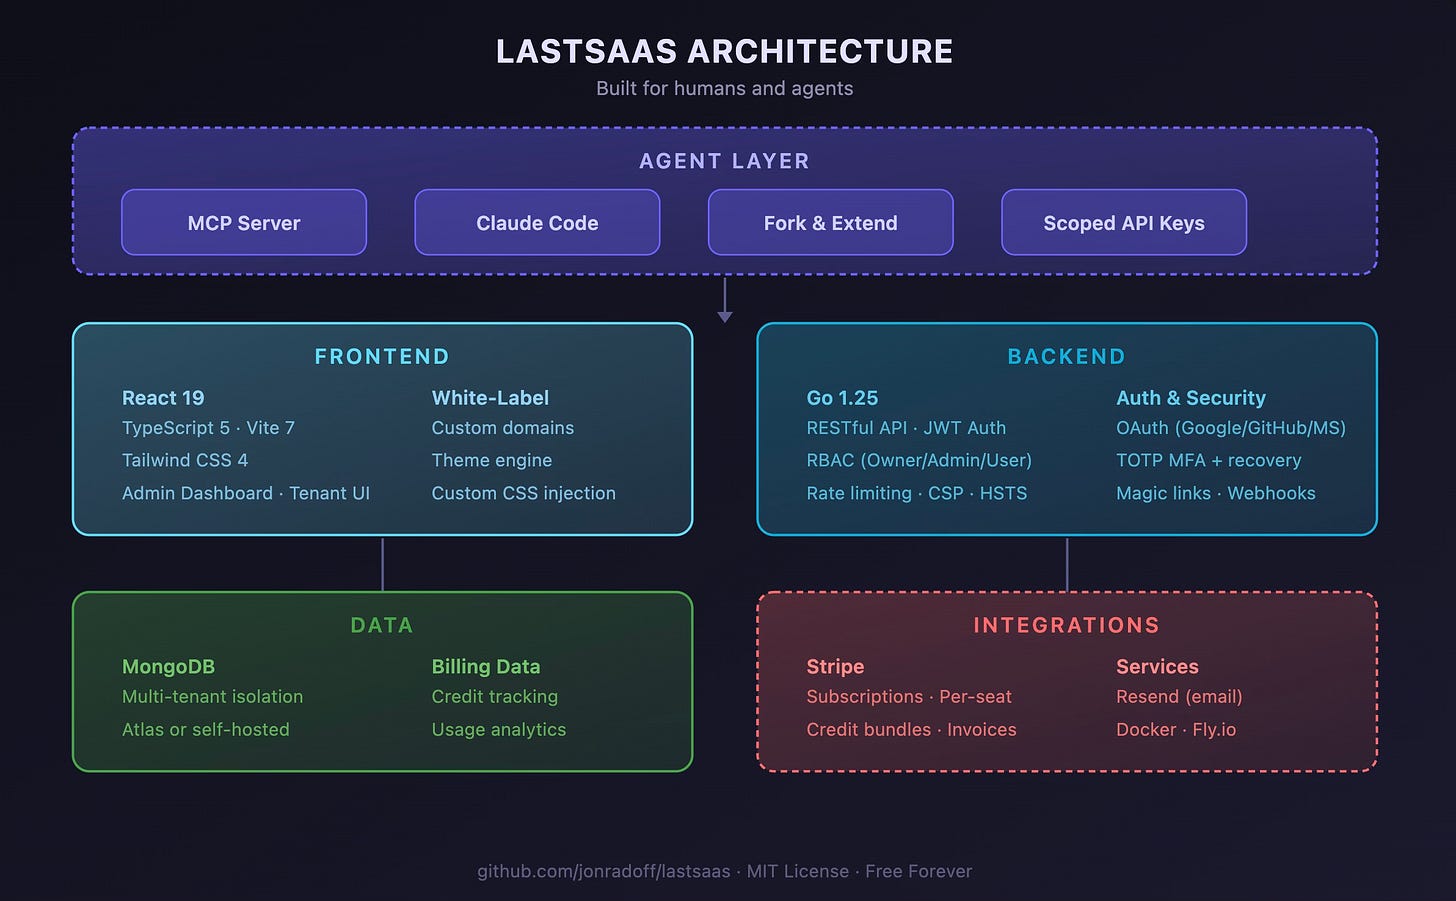Click the 'Atlas or self-hosted' line
Viewport: 1456px width, 901px height.
206,730
